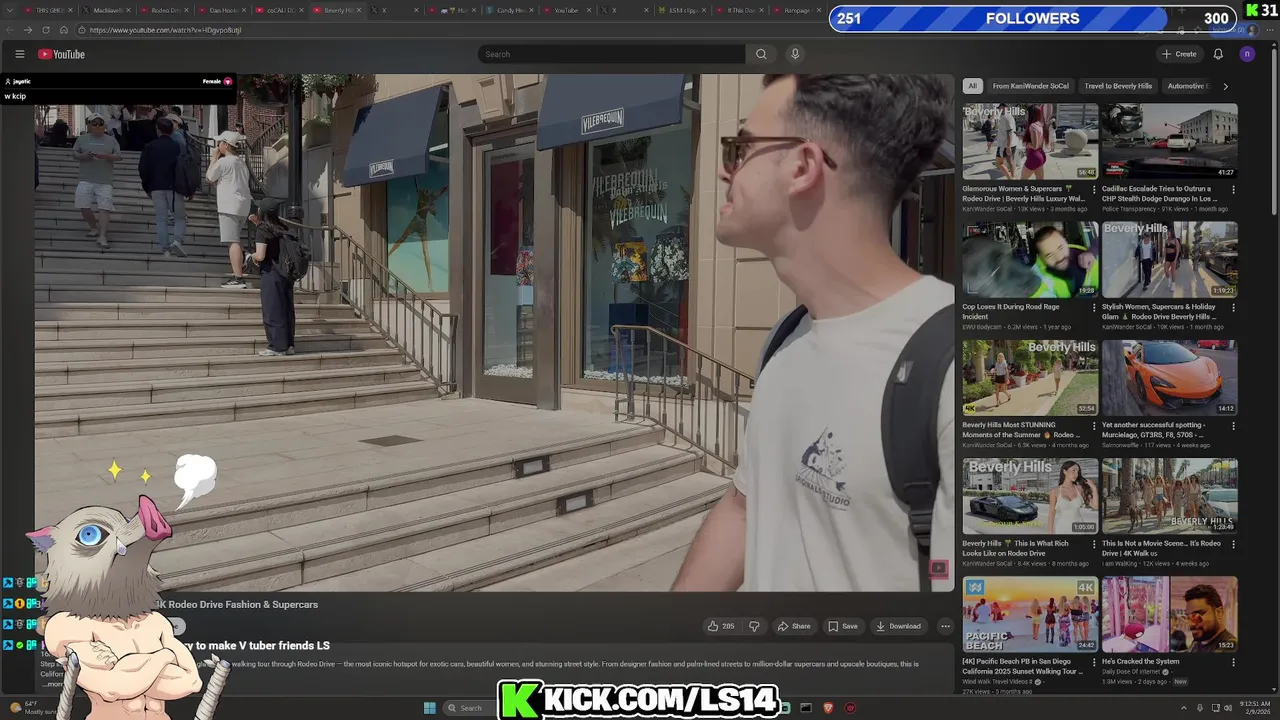
Task: Focus the YouTube search field
Action: [x=611, y=54]
